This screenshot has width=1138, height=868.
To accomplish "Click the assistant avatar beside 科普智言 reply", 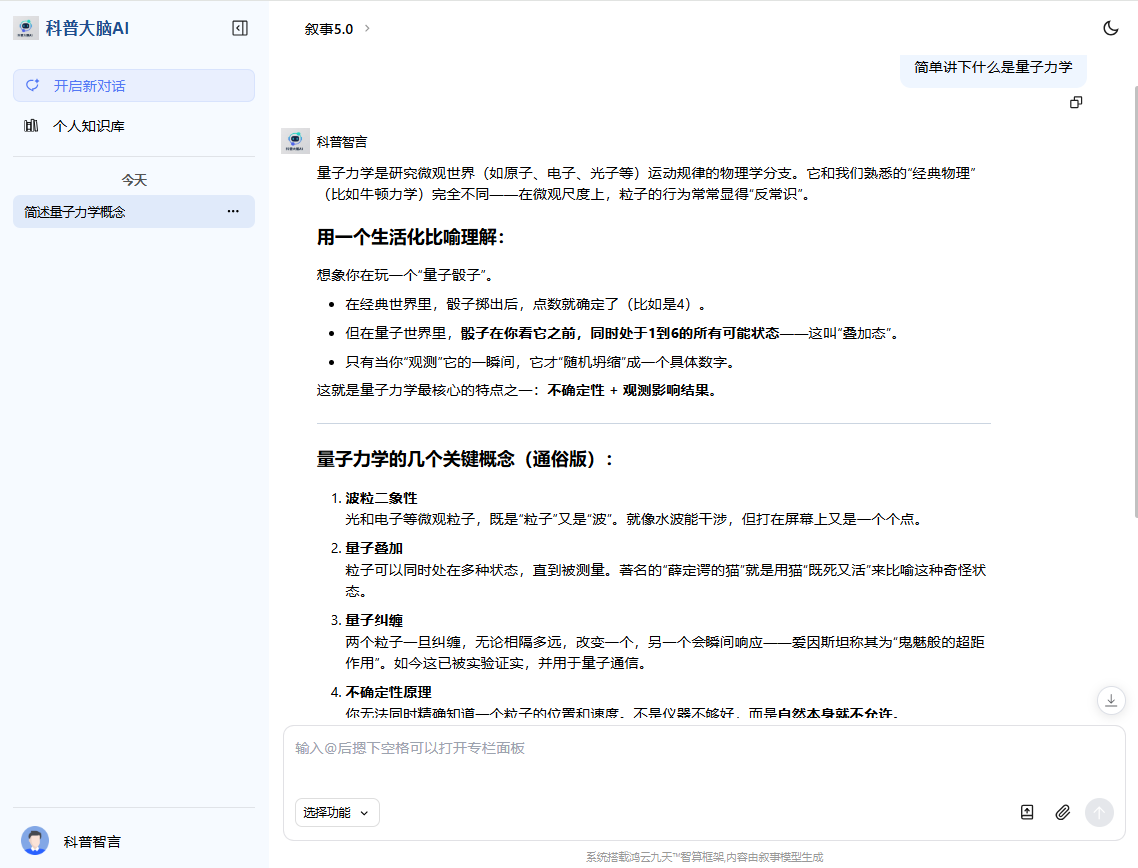I will [x=295, y=141].
